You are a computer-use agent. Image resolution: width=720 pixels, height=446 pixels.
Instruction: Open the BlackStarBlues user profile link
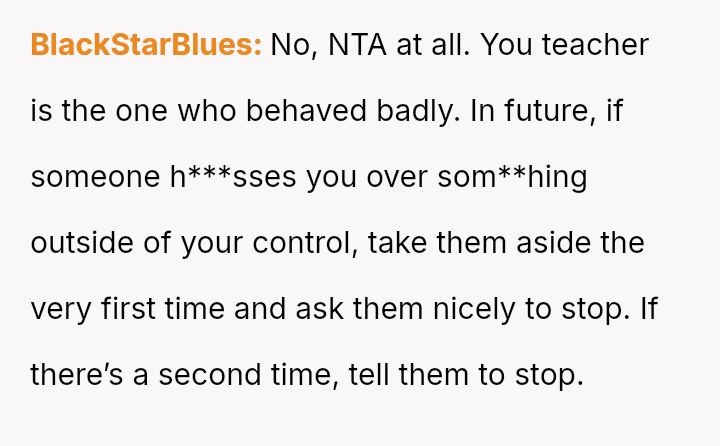click(146, 45)
